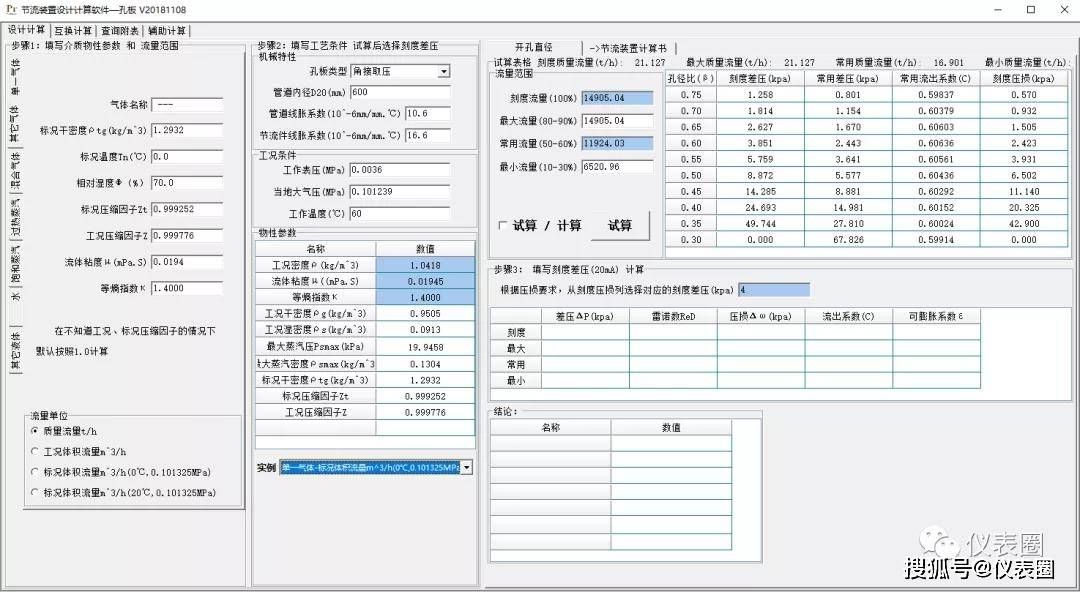Click the app icon in the title bar

(9, 9)
